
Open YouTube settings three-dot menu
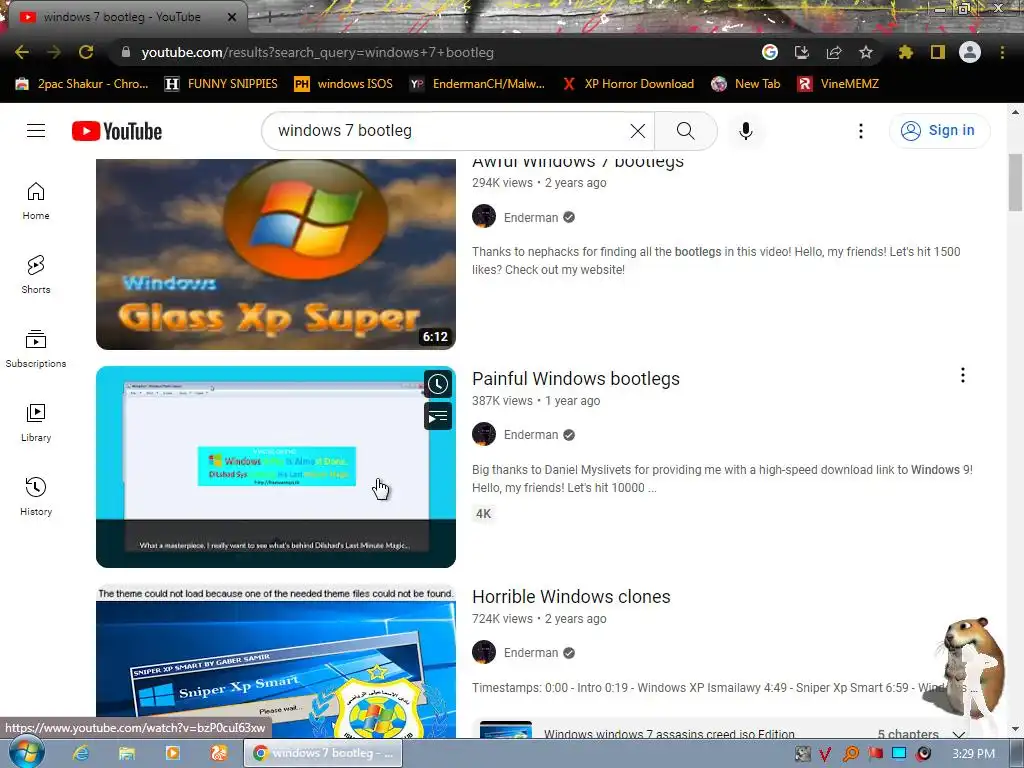pos(861,131)
